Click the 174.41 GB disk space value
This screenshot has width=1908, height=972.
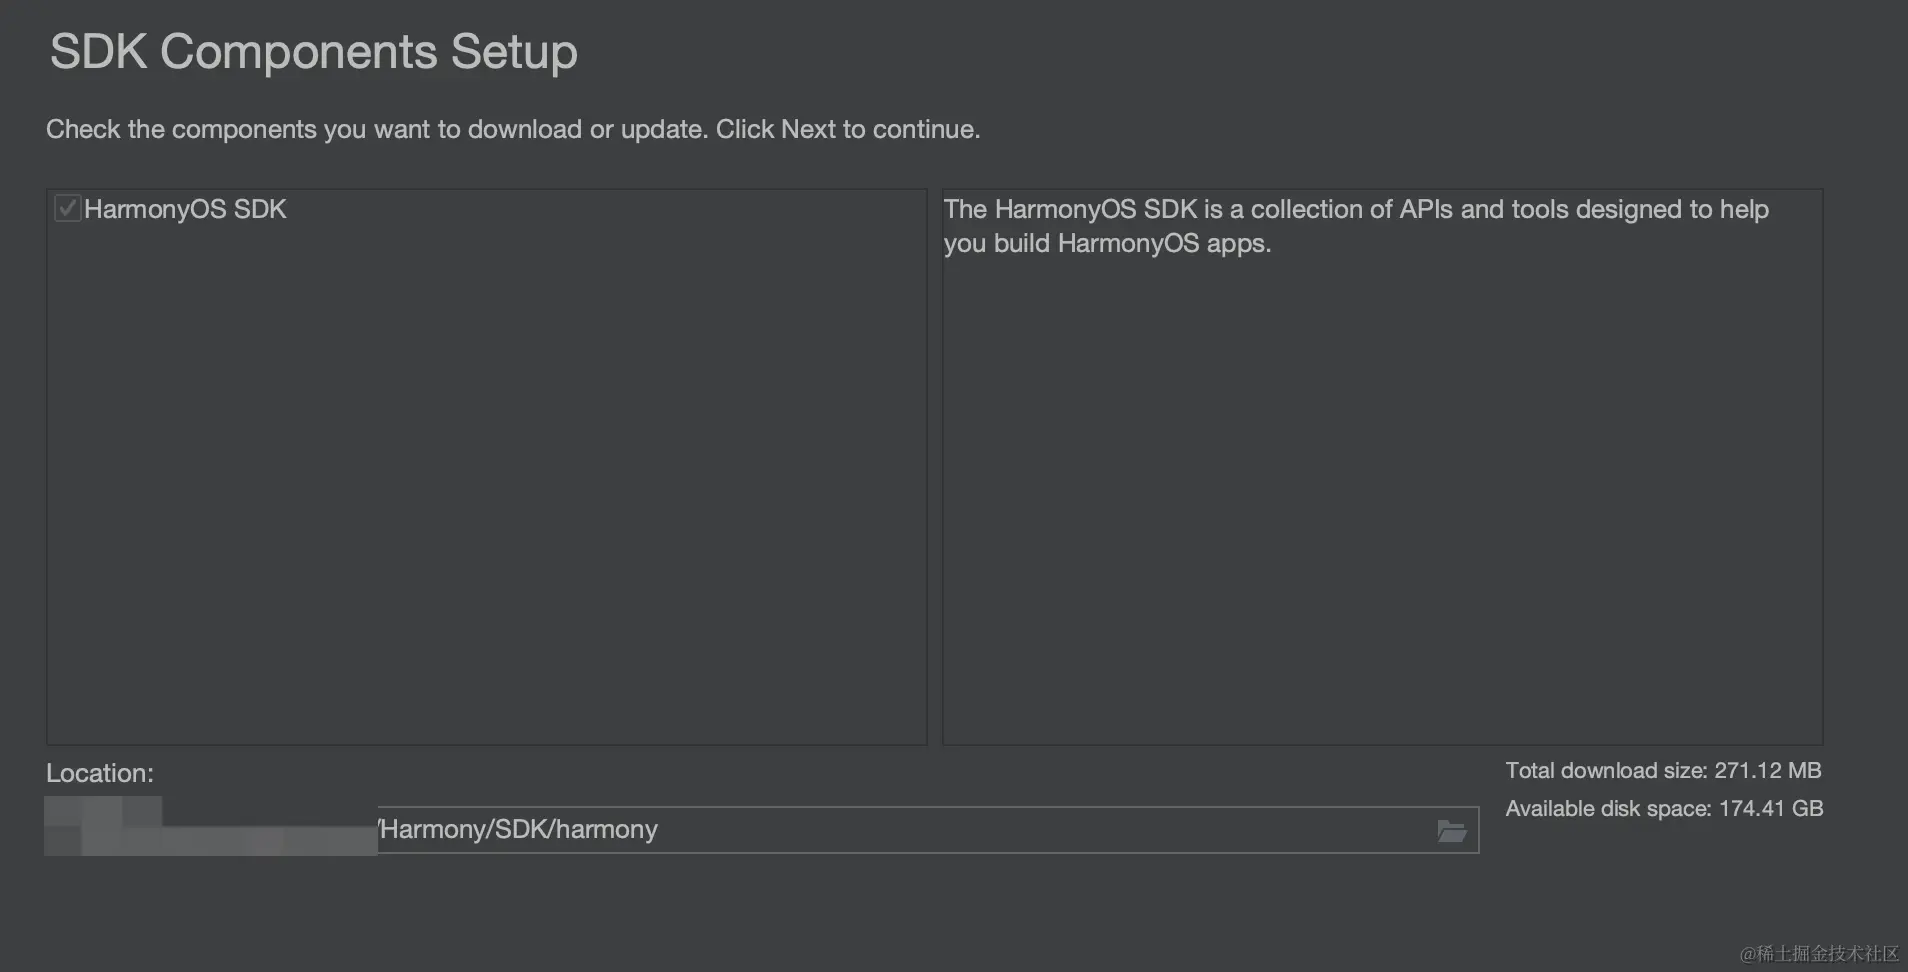(x=1770, y=808)
